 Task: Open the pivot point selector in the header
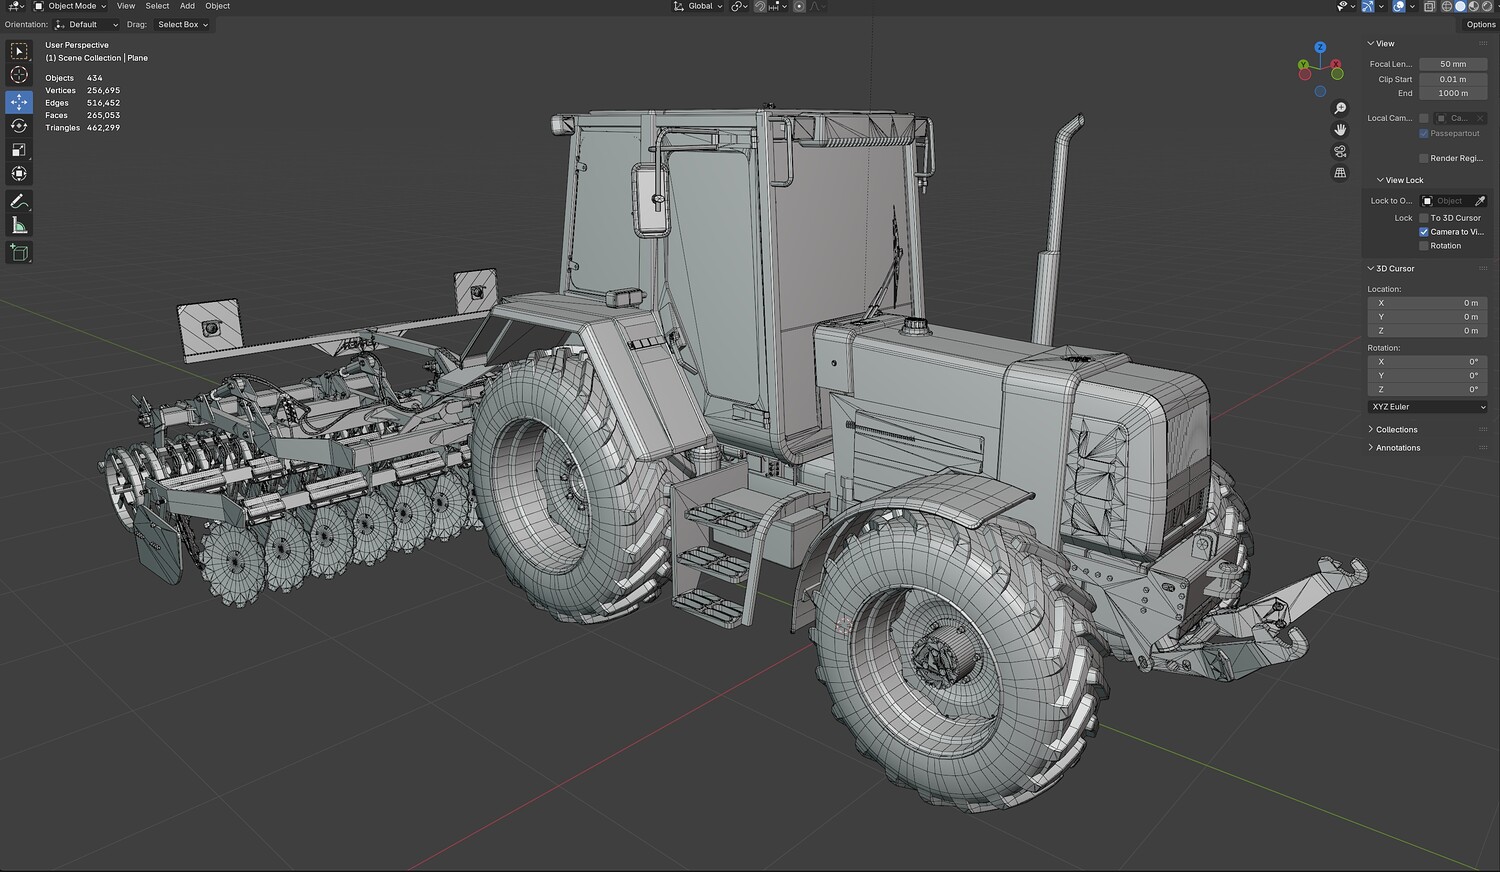click(x=739, y=6)
